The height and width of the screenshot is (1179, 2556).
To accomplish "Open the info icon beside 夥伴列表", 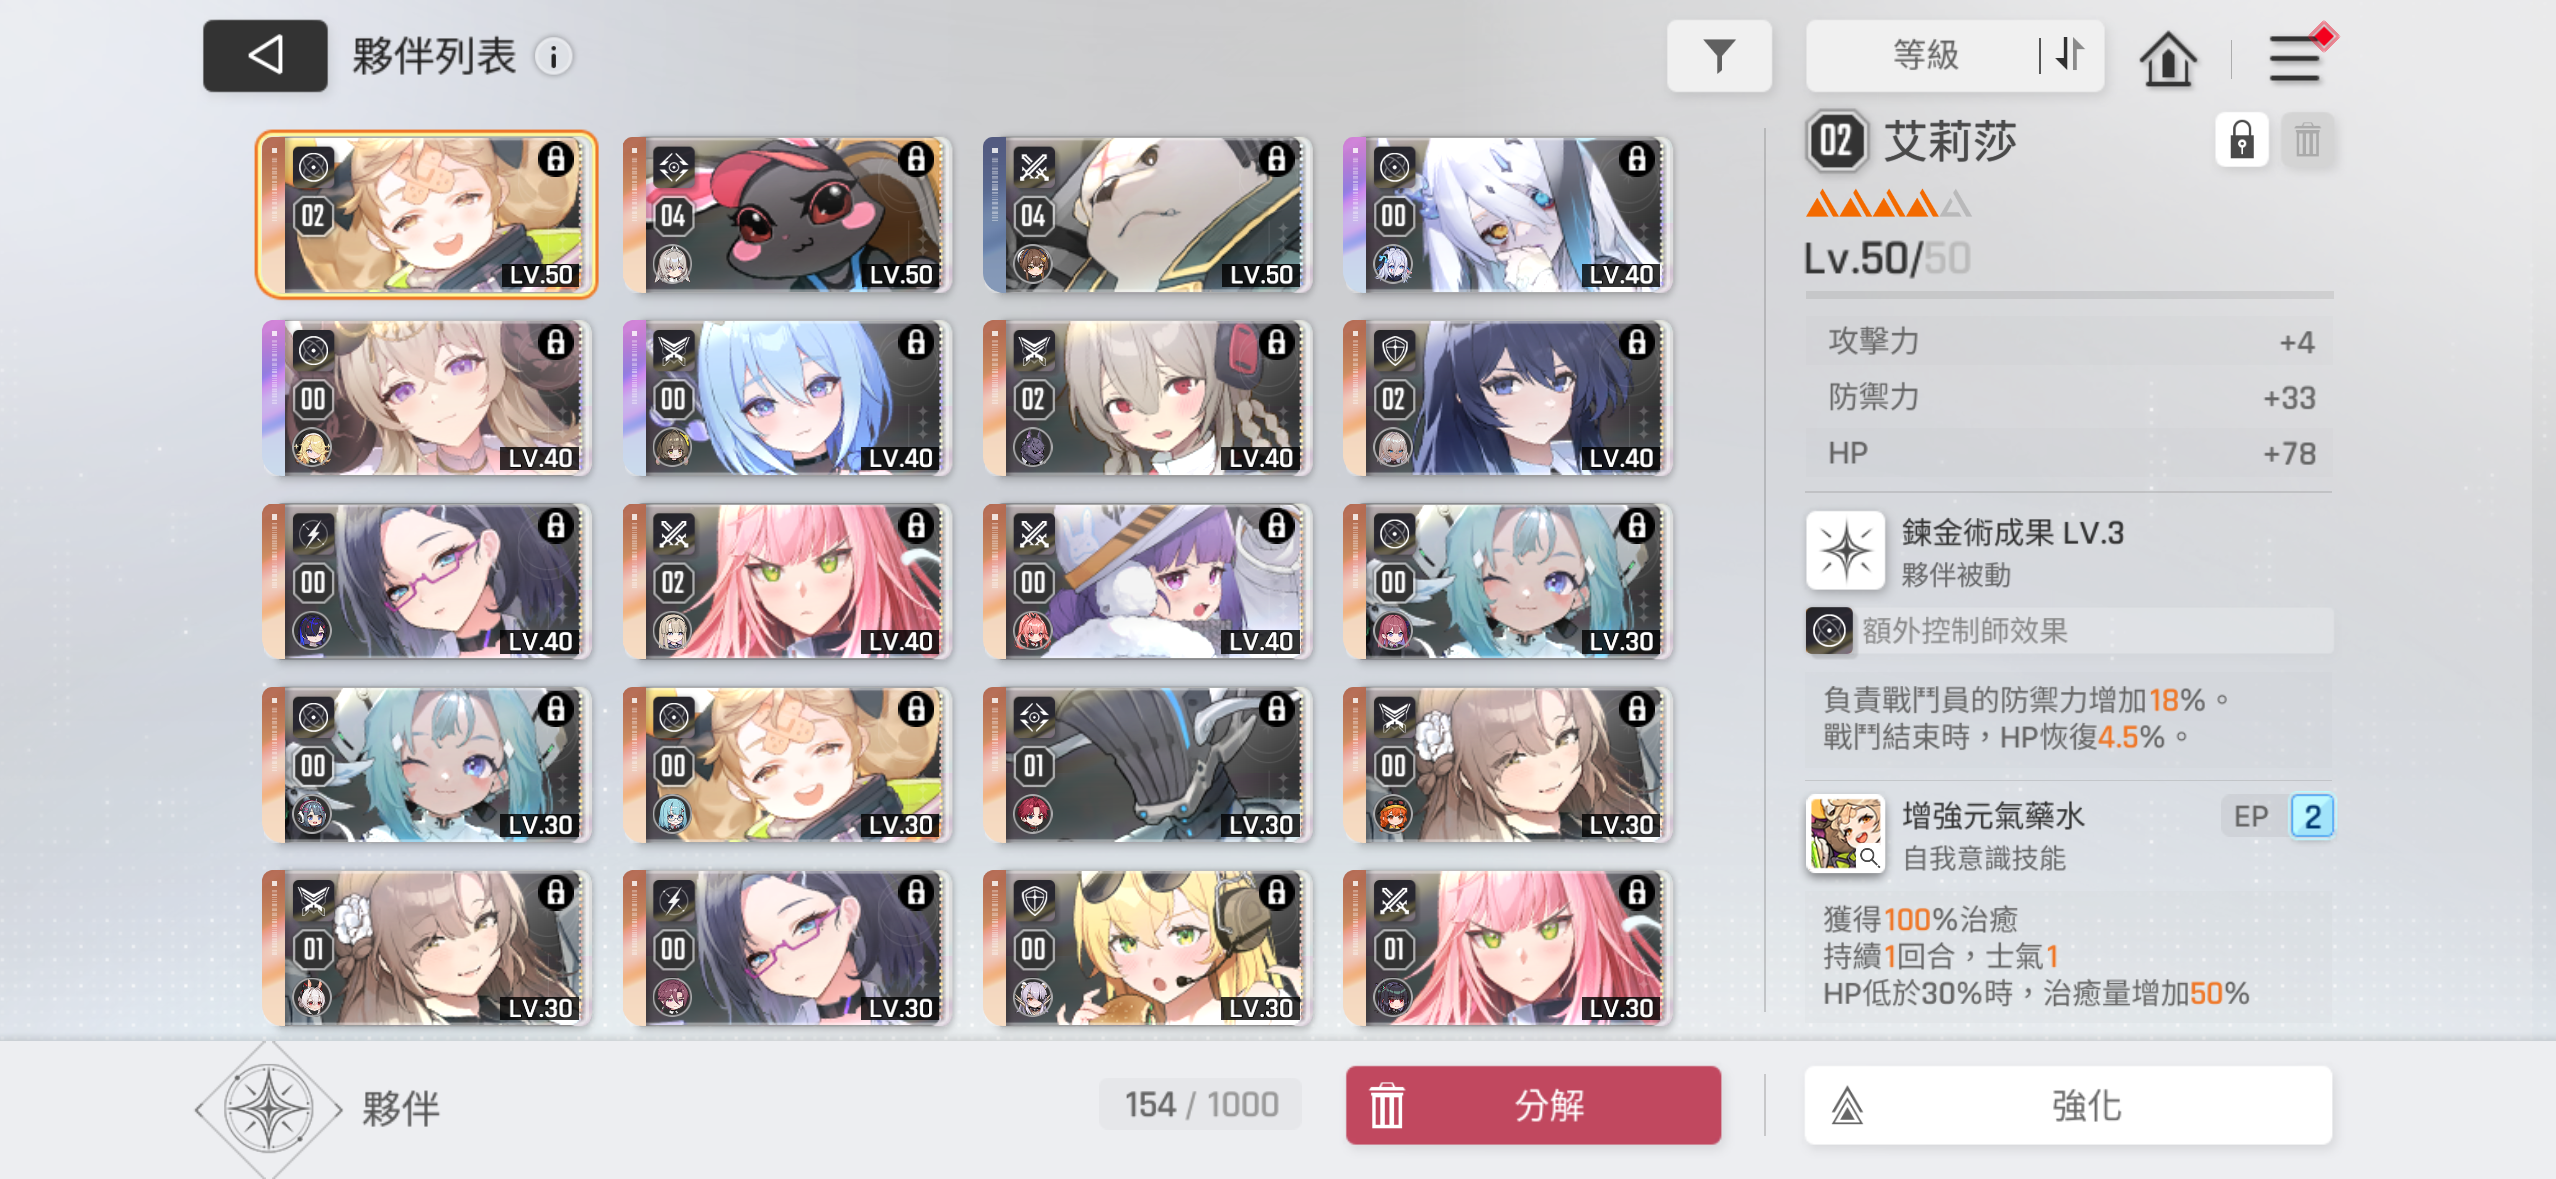I will point(553,56).
